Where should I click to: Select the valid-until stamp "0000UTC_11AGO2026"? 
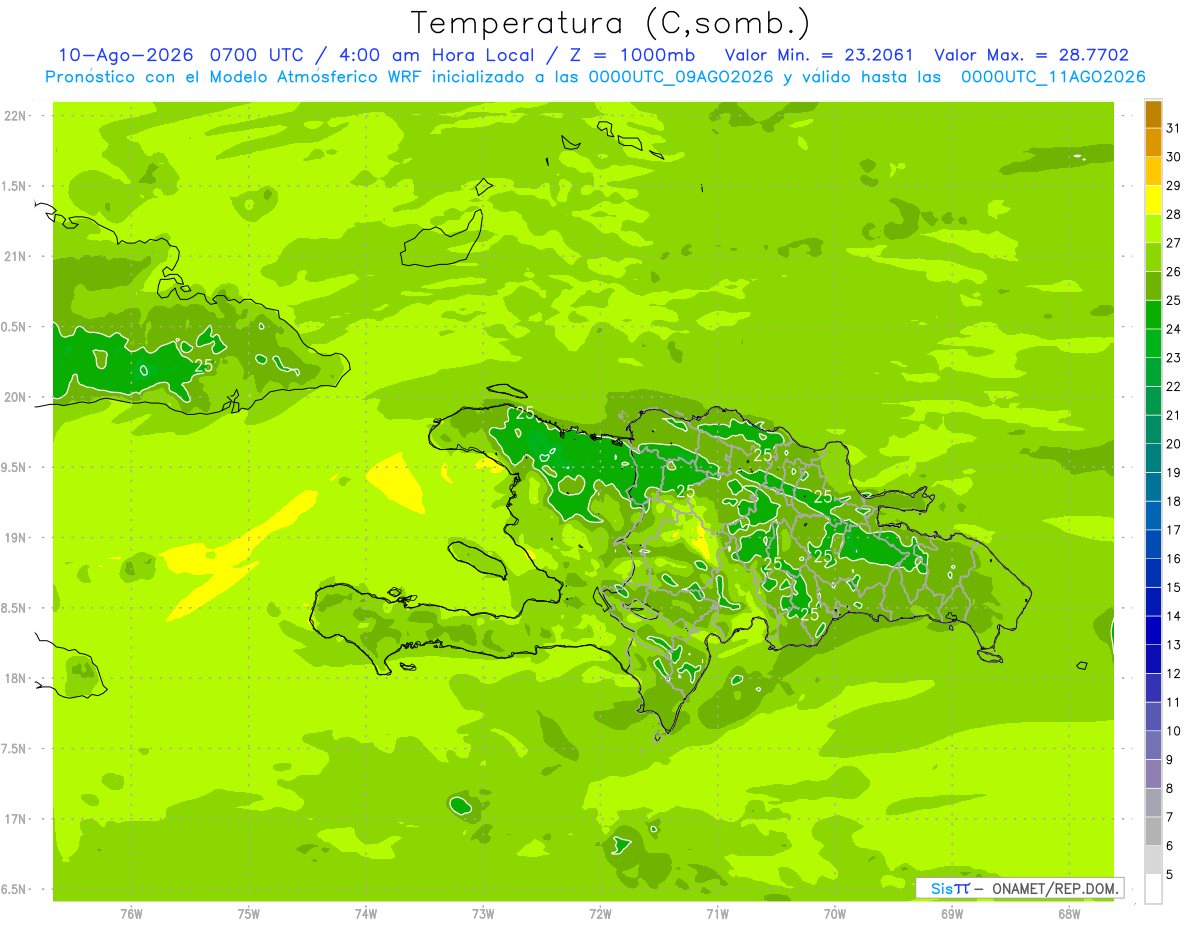pos(1053,77)
